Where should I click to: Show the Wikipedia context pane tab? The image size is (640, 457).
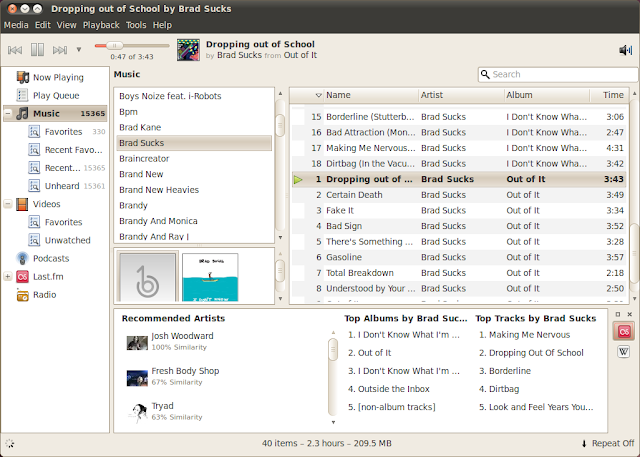[x=623, y=351]
